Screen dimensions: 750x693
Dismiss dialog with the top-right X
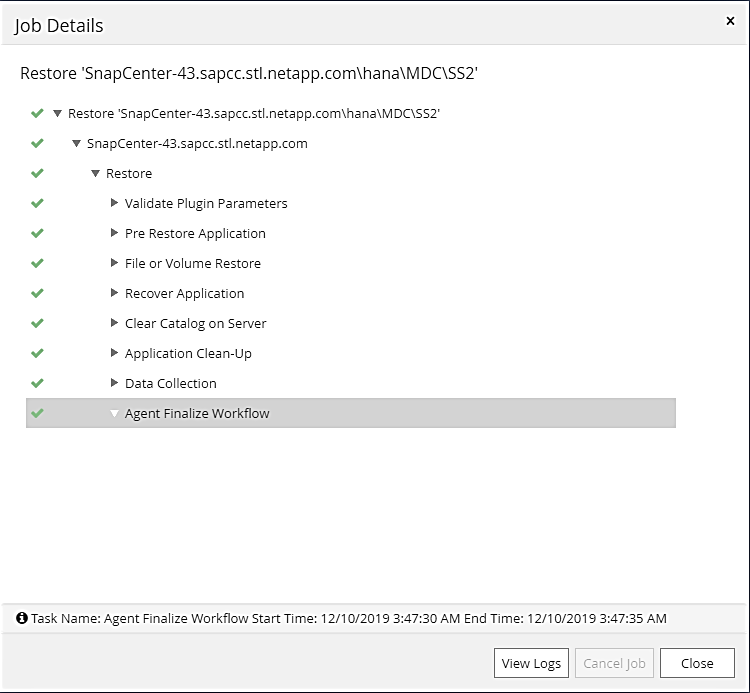coord(730,21)
